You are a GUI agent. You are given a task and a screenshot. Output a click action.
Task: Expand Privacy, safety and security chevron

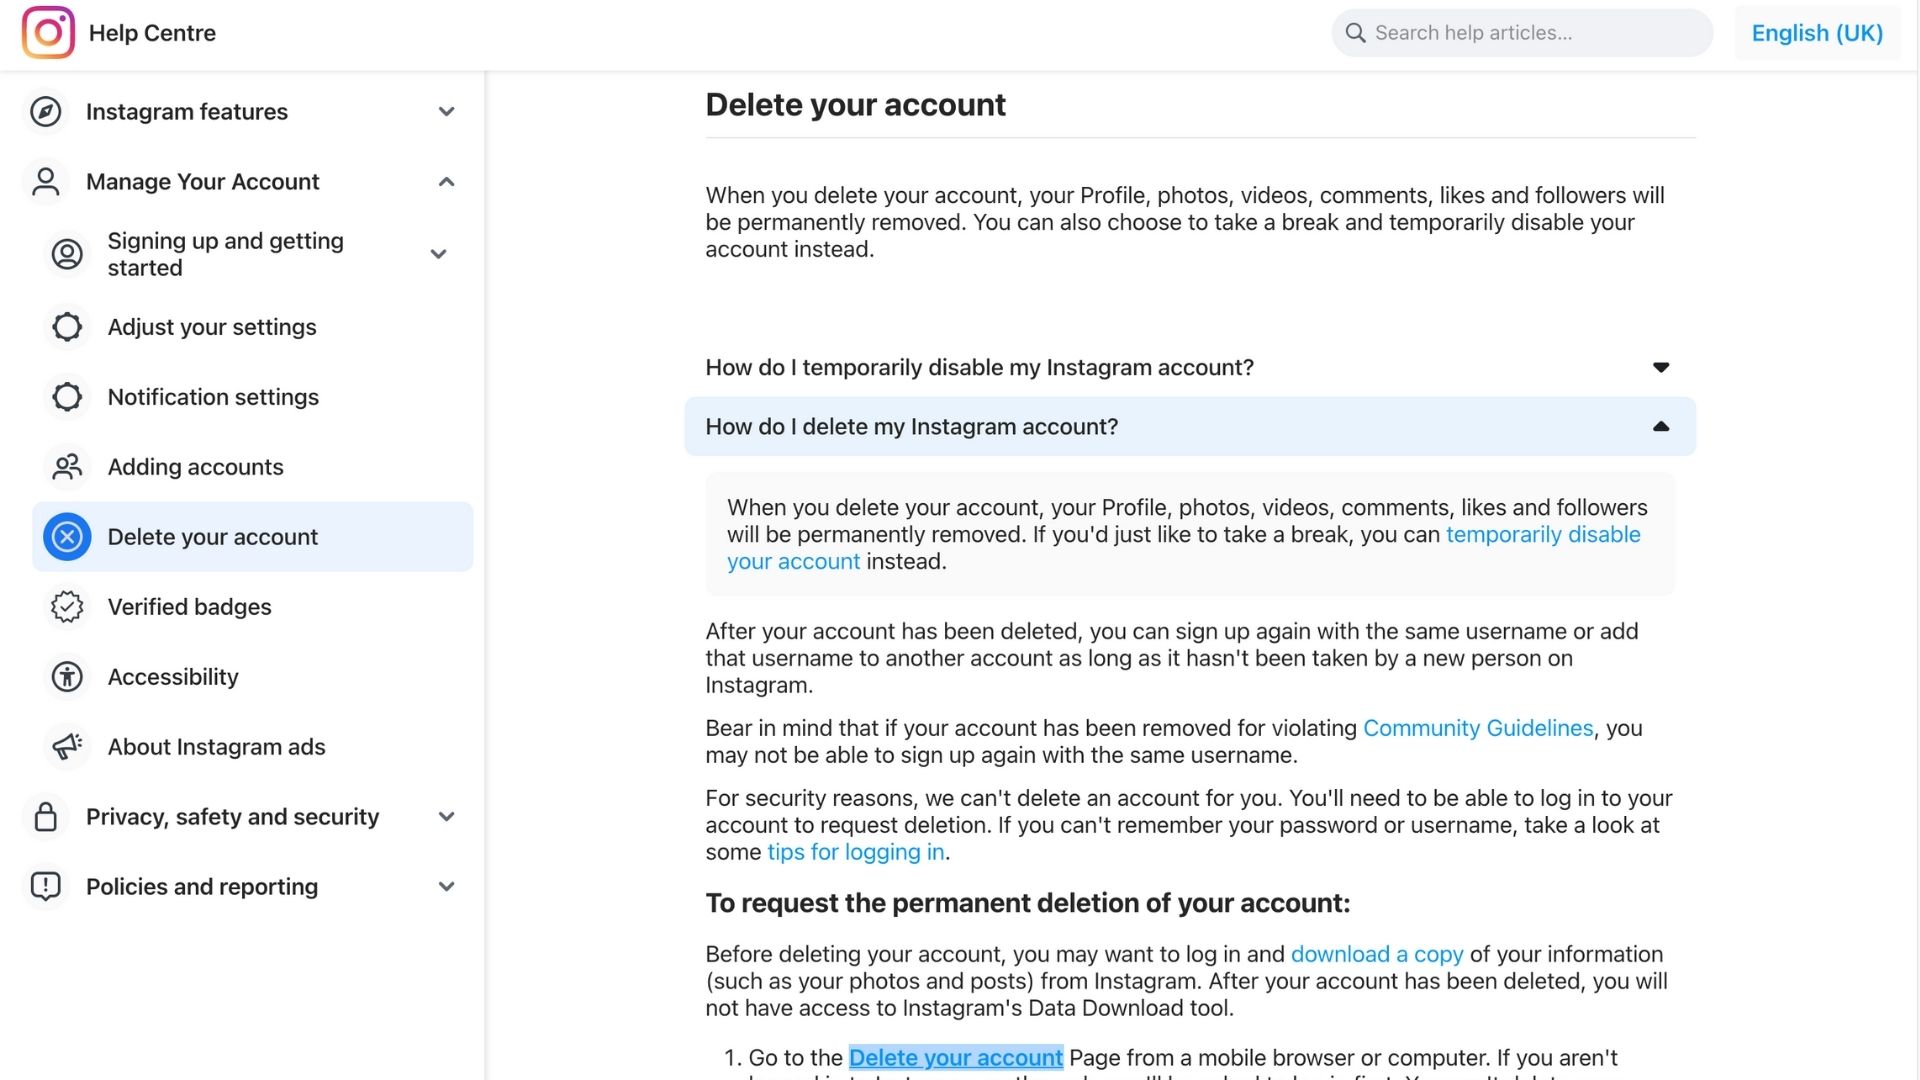coord(447,817)
